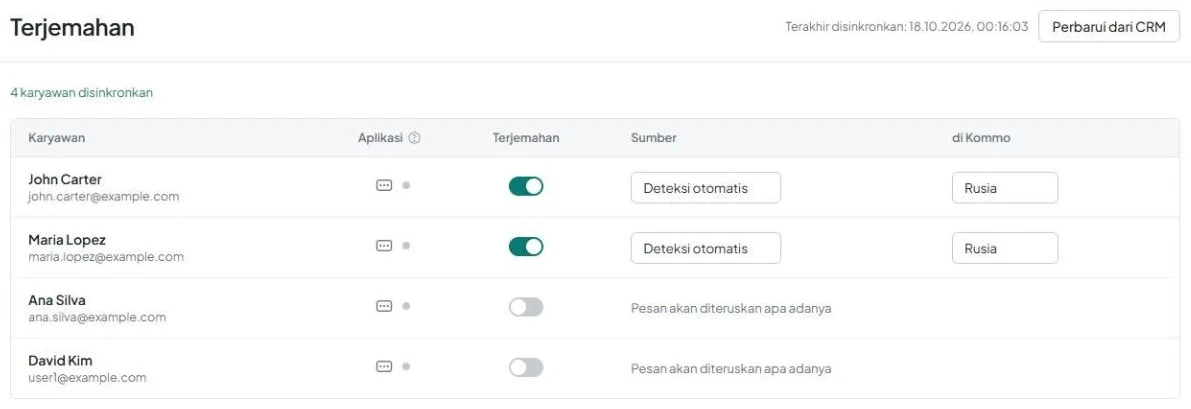Select the David Kim name
The height and width of the screenshot is (409, 1191).
[60, 360]
